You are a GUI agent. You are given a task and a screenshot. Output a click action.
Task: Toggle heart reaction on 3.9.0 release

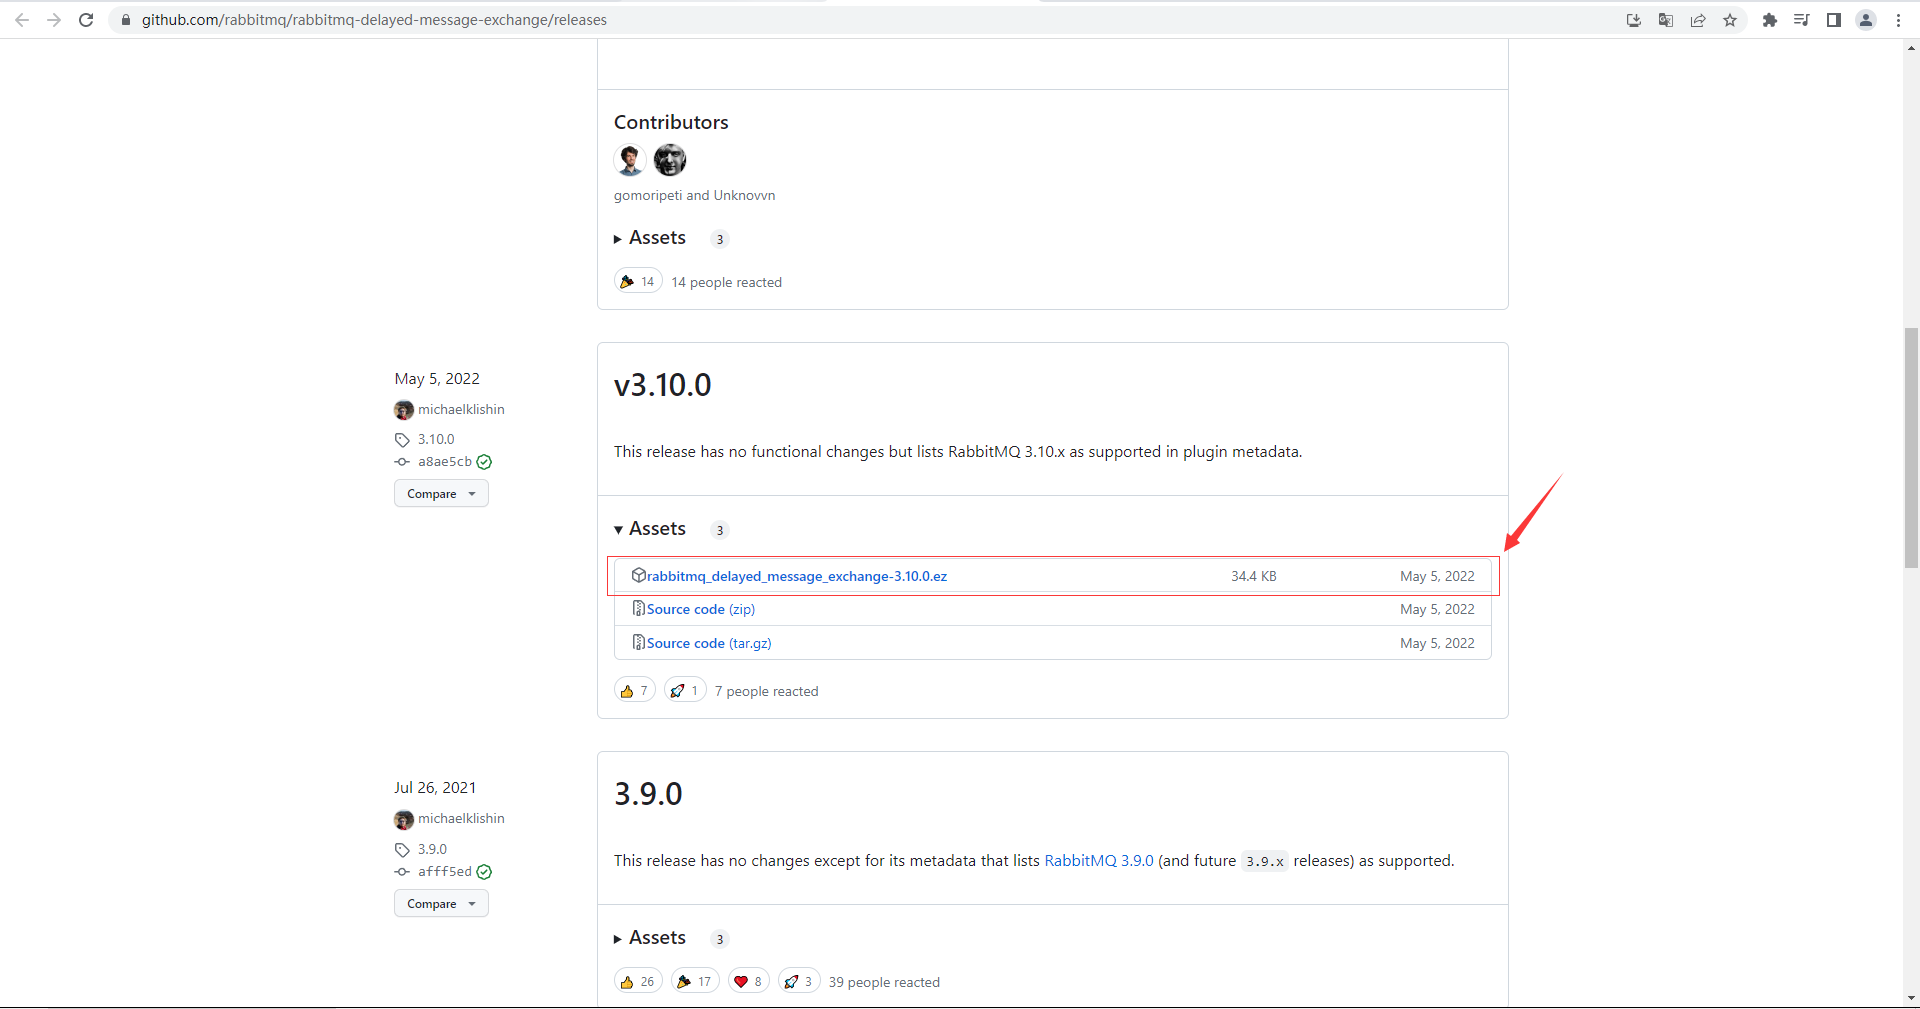(748, 982)
